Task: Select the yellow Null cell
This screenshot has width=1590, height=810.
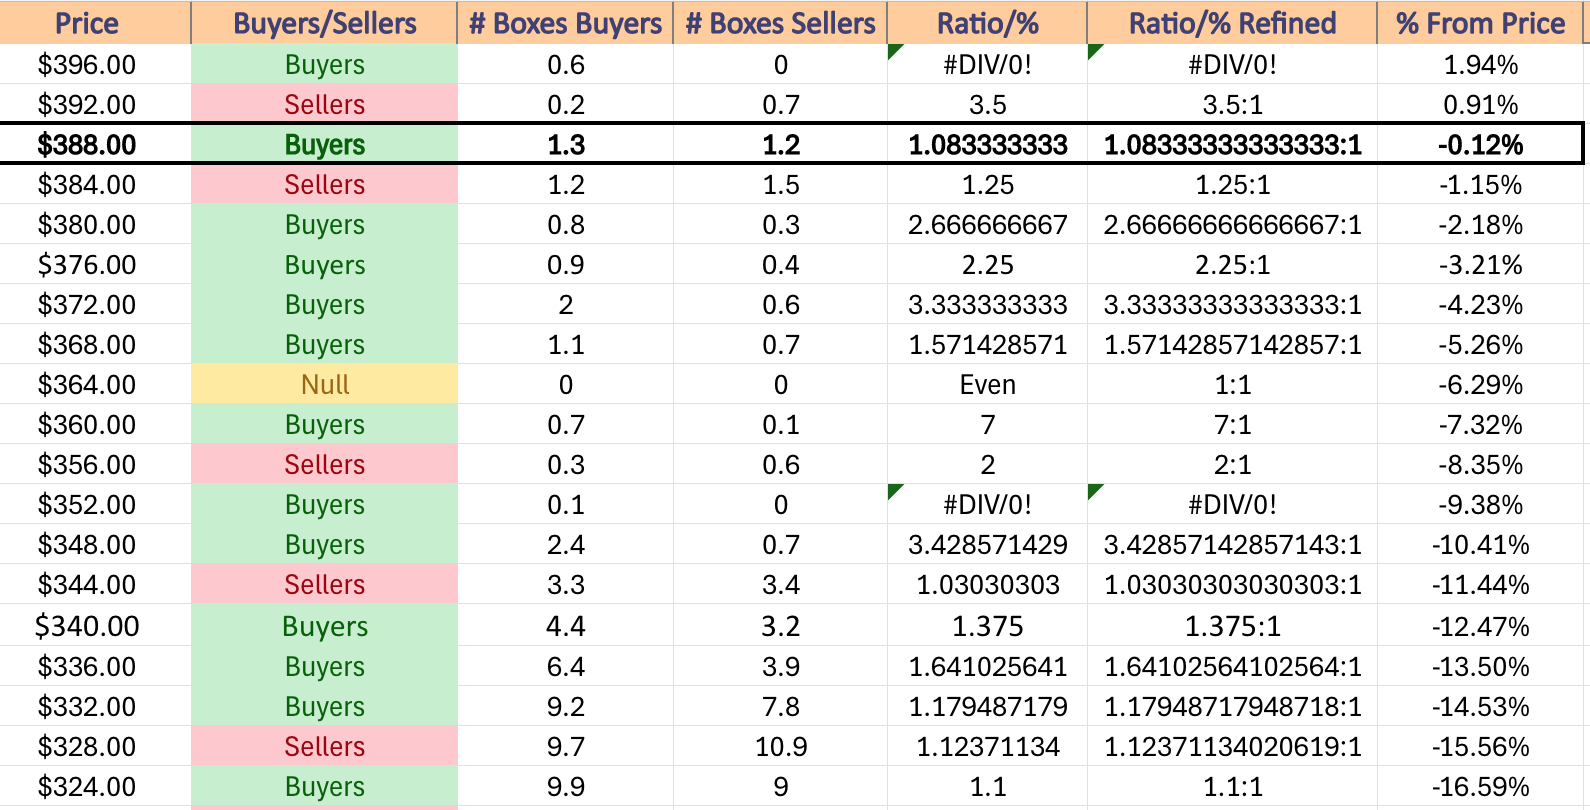Action: [x=324, y=385]
